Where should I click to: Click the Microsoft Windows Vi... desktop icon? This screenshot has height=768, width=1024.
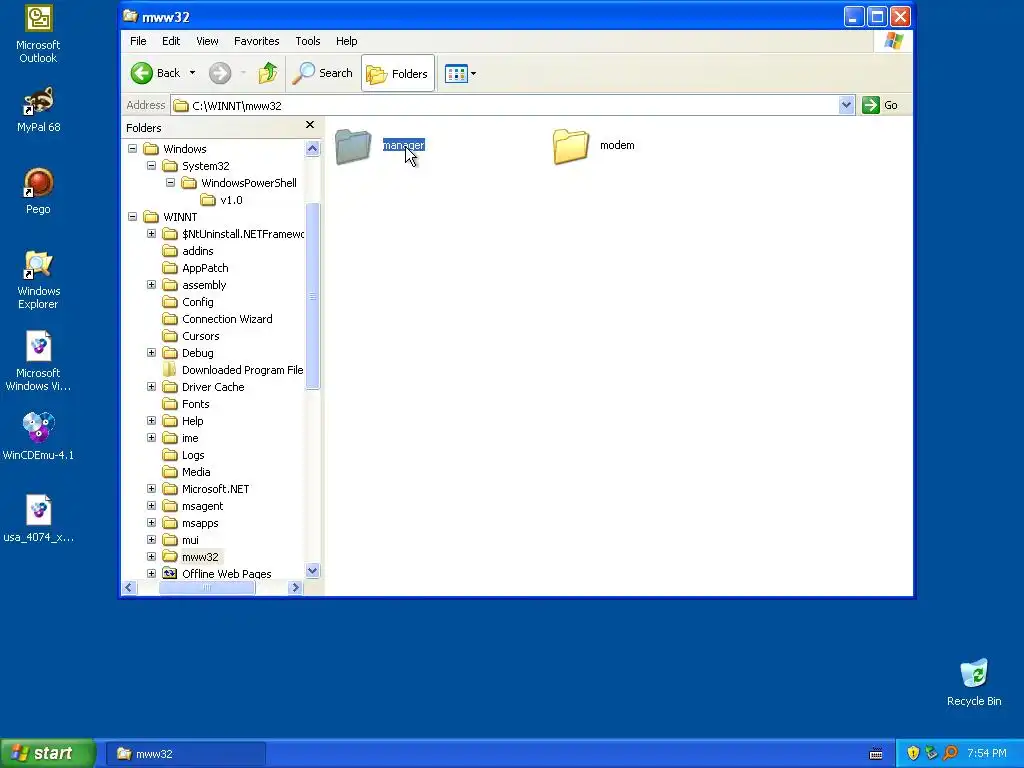(38, 361)
